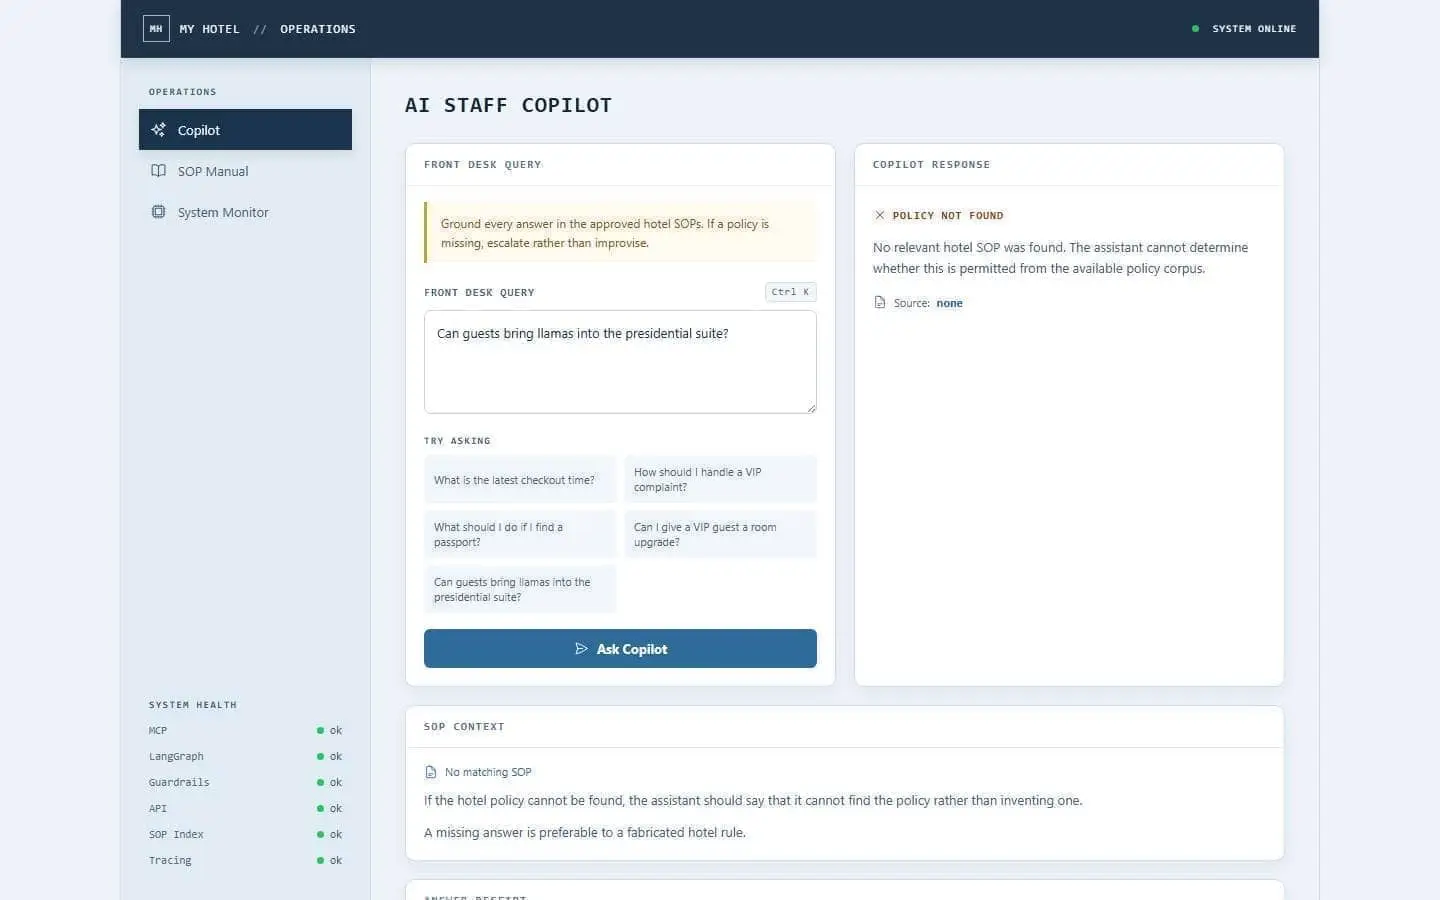Click the Policy Not Found X icon

pos(880,215)
